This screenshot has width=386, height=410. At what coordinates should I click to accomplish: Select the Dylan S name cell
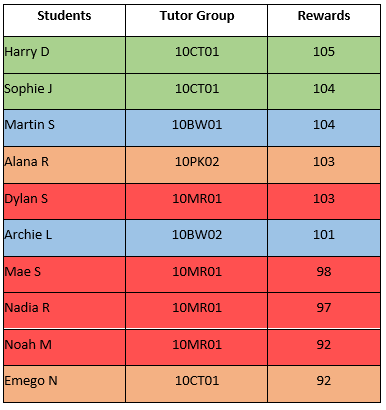coord(64,201)
